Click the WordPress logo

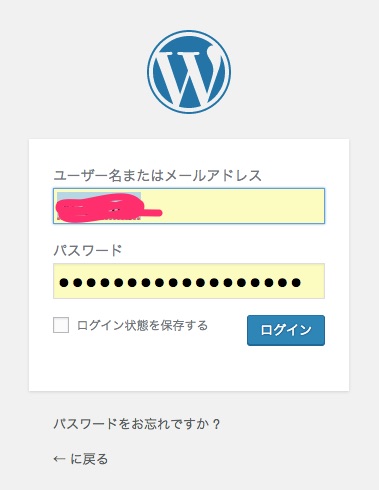189,72
